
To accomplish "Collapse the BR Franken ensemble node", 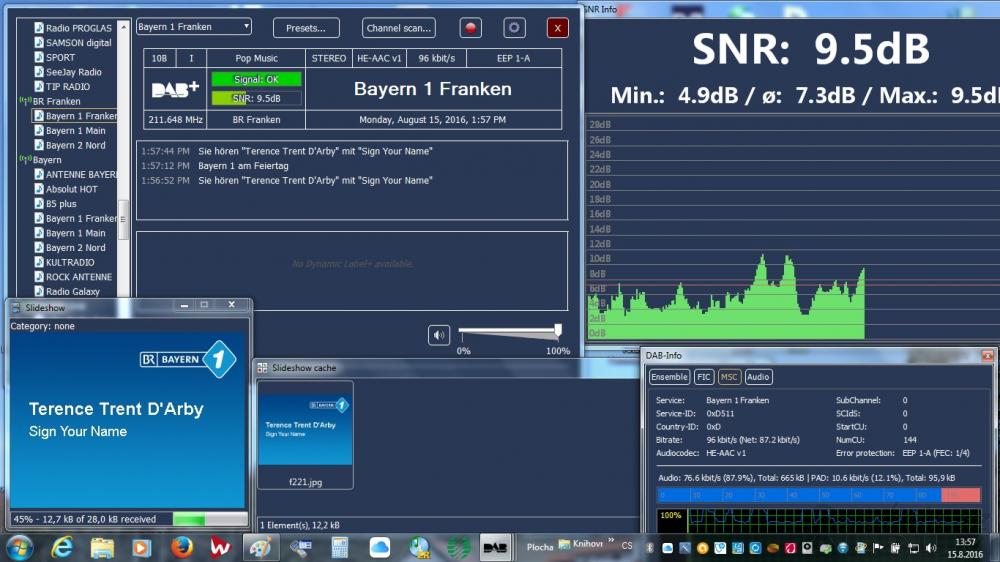I will (x=50, y=101).
